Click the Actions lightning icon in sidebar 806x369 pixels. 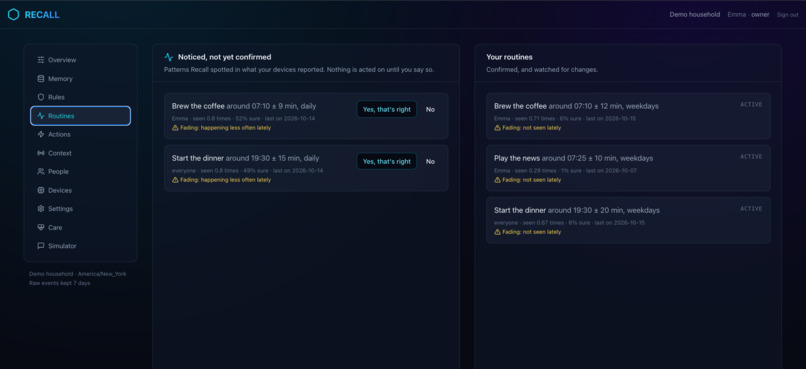[x=41, y=134]
